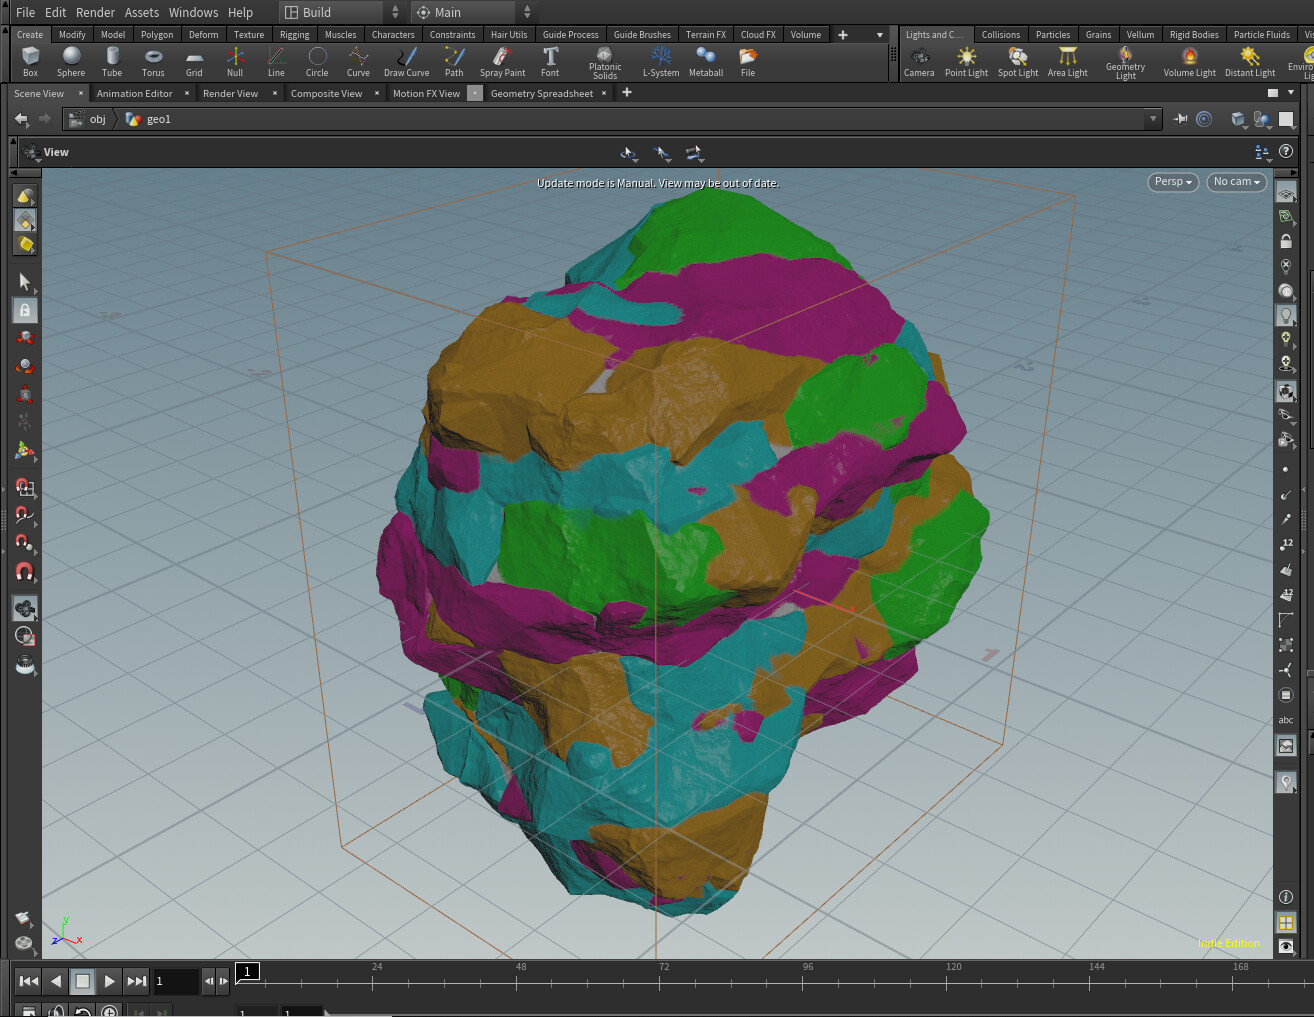Viewport: 1314px width, 1017px height.
Task: Toggle the lock icon in right display toolbar
Action: 1286,241
